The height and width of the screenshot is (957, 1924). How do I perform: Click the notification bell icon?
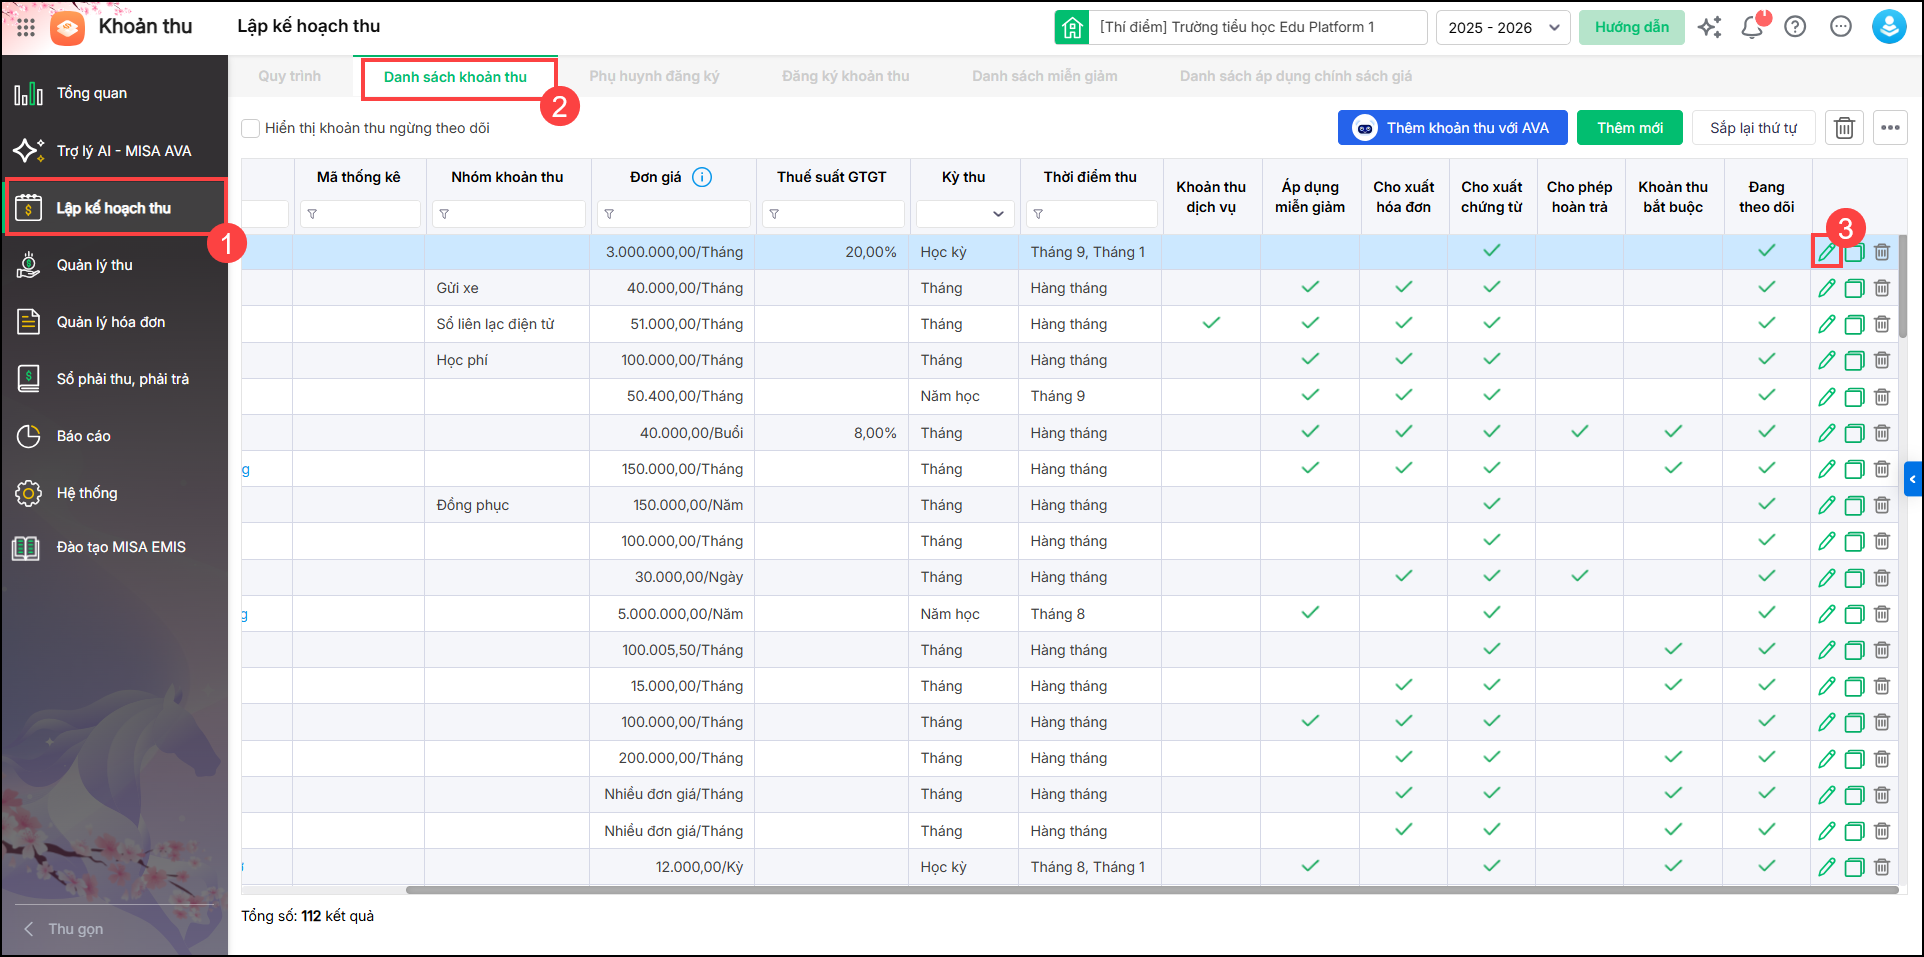pyautogui.click(x=1752, y=27)
